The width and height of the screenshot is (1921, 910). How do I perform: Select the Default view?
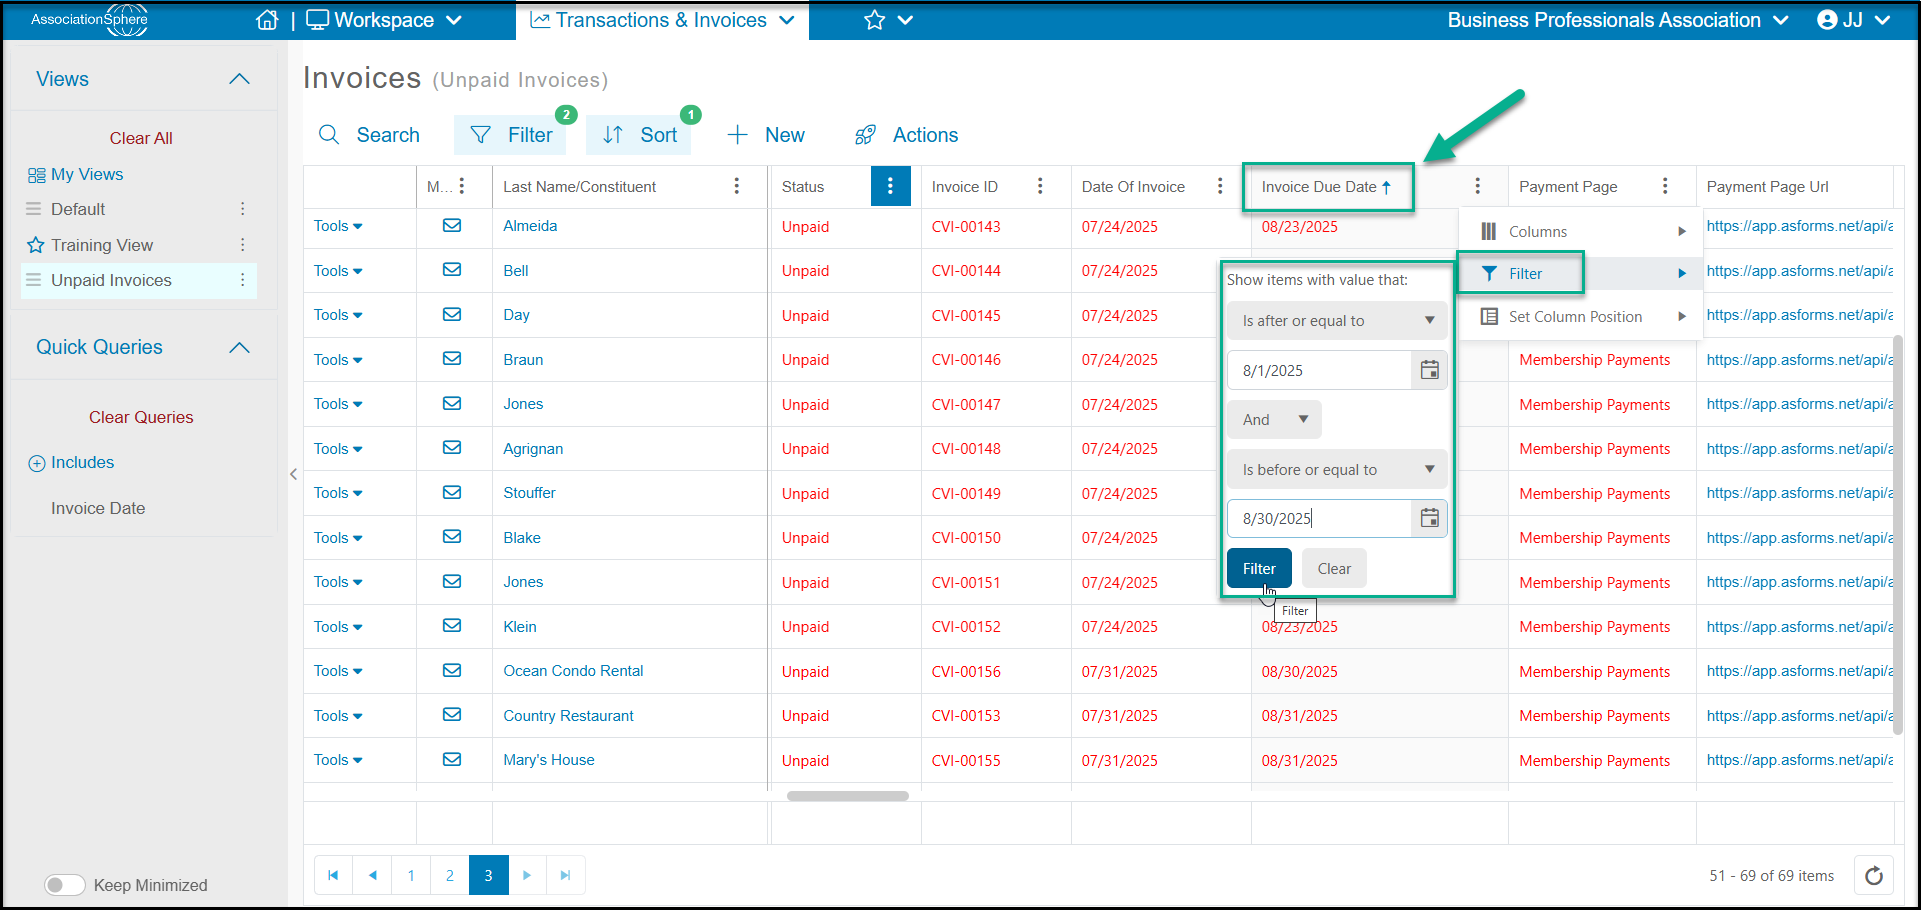(78, 209)
